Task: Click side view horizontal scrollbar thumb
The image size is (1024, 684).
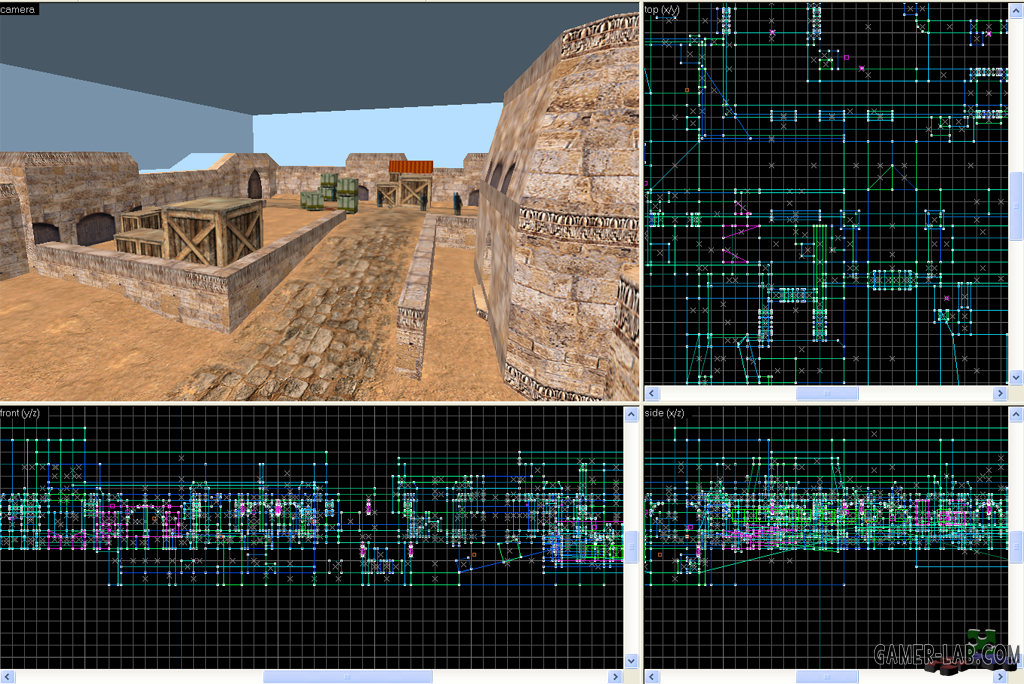Action: [827, 677]
